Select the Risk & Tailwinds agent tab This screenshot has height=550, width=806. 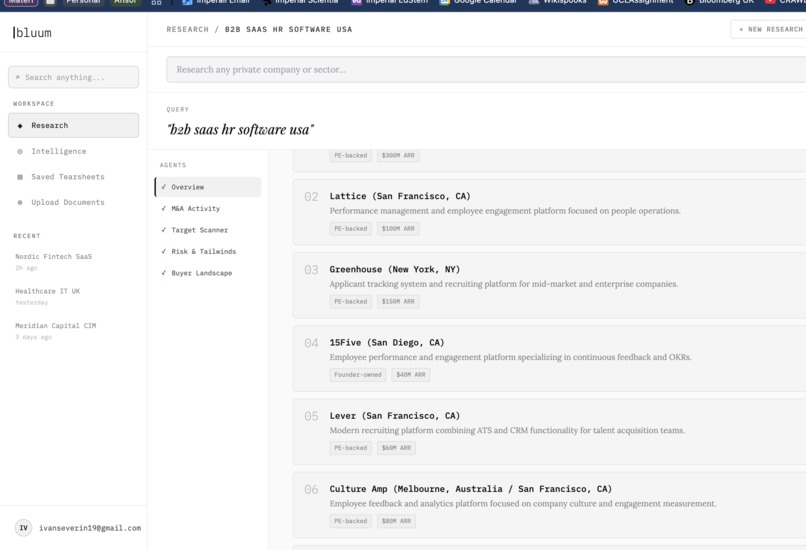(x=204, y=252)
